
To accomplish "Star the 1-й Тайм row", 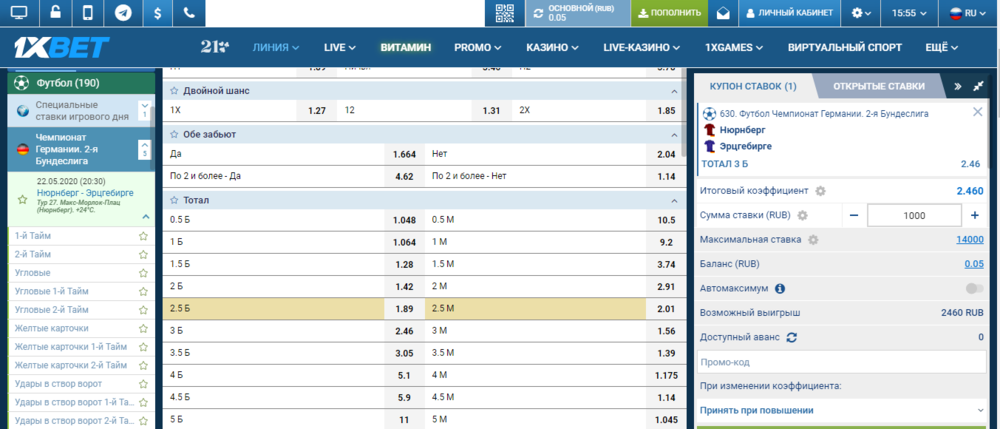I will pyautogui.click(x=143, y=236).
